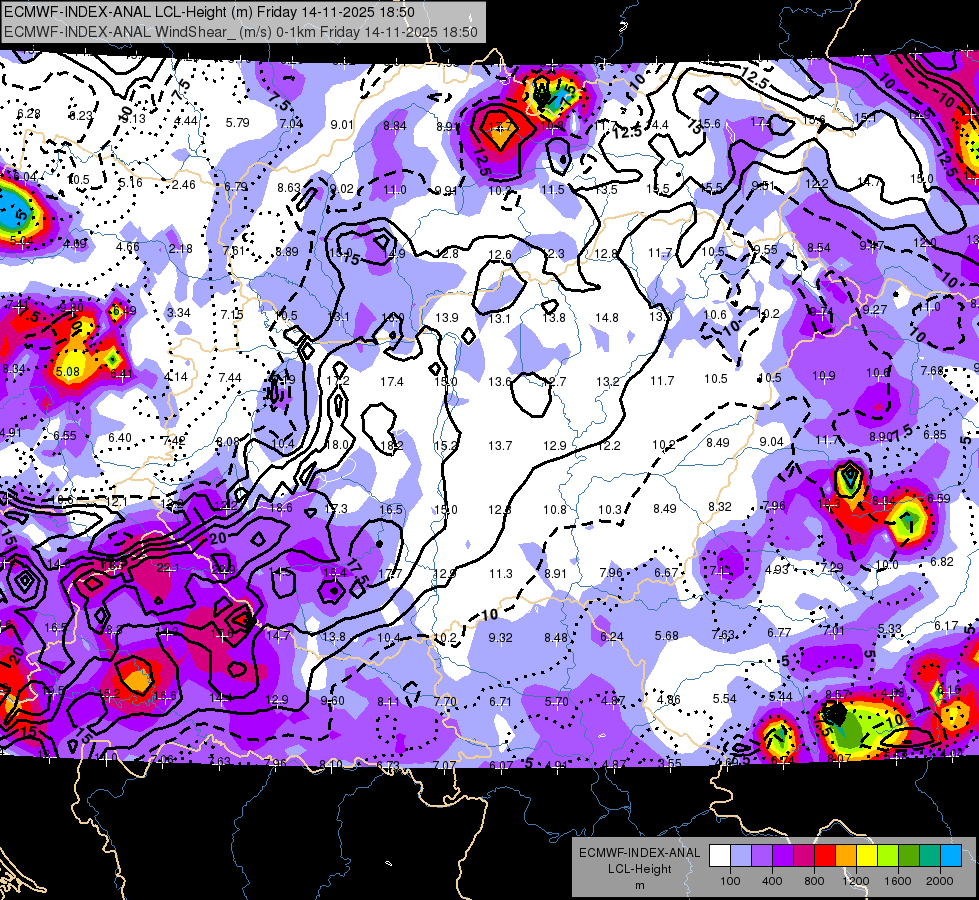The height and width of the screenshot is (900, 979).
Task: Select the grid value 10.9
Action: pos(824,375)
